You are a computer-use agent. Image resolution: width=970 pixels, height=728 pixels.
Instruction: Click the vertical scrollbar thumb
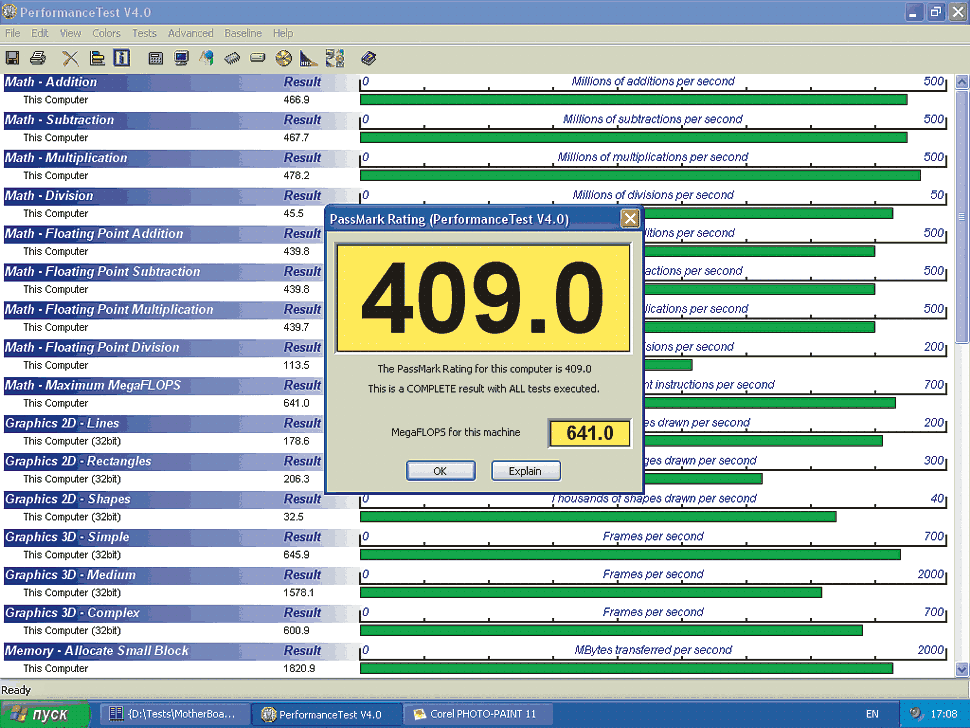(962, 216)
